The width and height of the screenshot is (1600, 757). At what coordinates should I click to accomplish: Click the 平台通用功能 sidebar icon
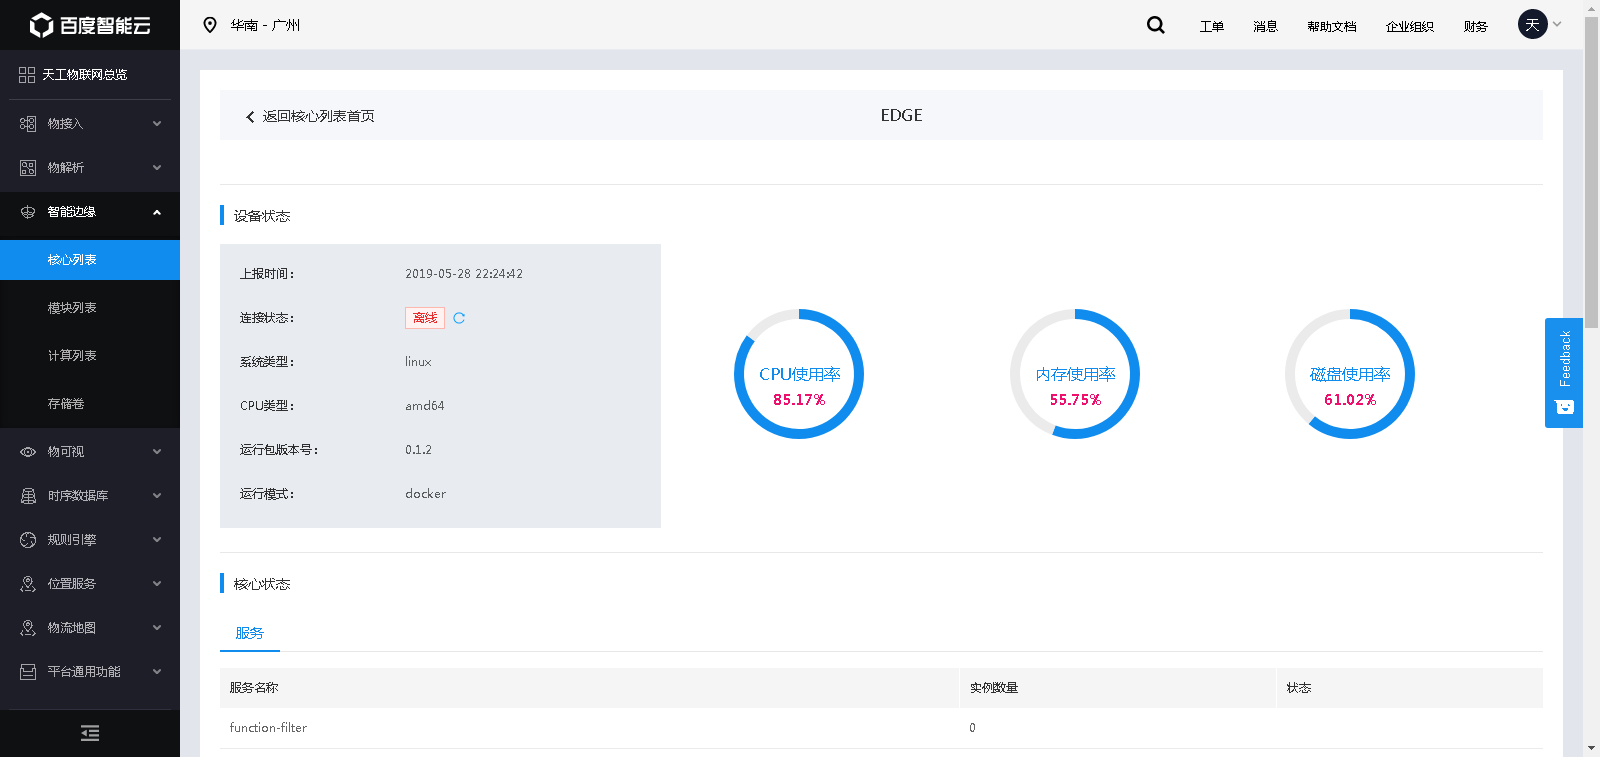coord(28,672)
